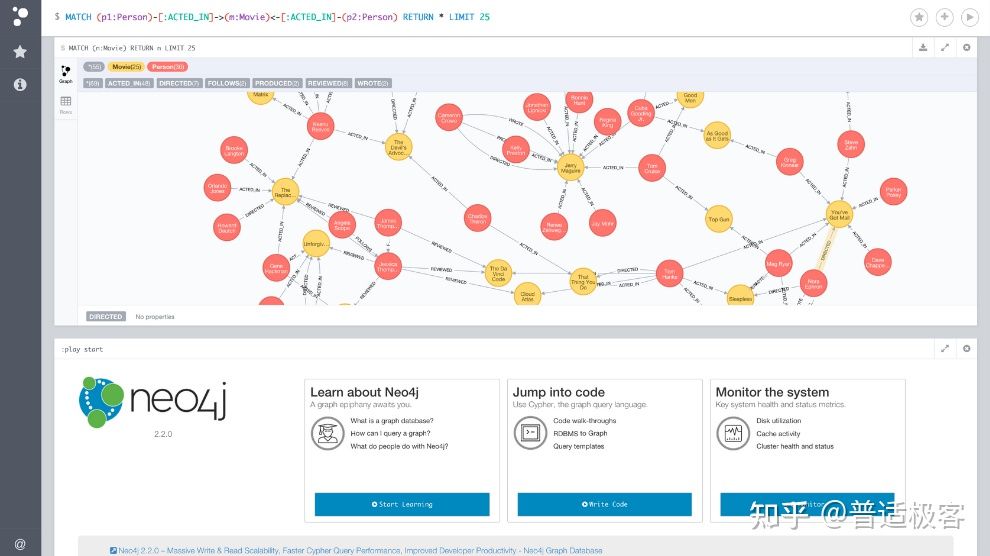Select the Tom Cruise person node
990x556 pixels.
click(x=652, y=169)
